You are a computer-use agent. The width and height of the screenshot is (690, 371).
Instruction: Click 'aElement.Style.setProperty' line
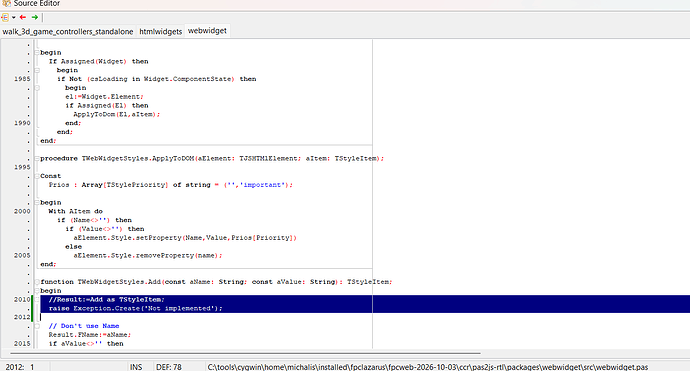185,238
